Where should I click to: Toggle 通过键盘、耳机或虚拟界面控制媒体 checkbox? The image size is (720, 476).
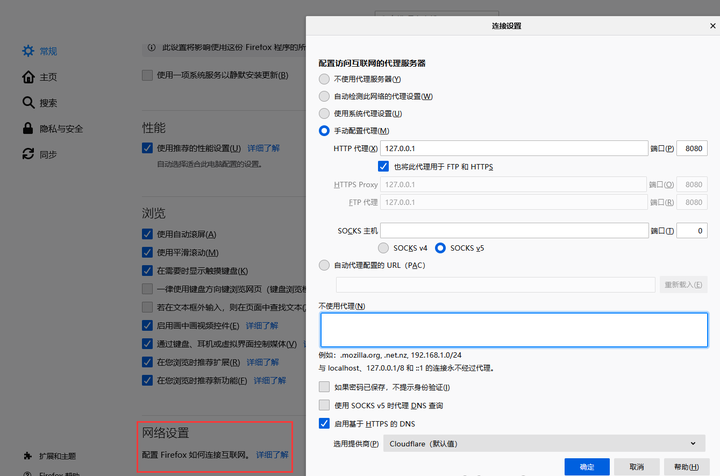[147, 344]
